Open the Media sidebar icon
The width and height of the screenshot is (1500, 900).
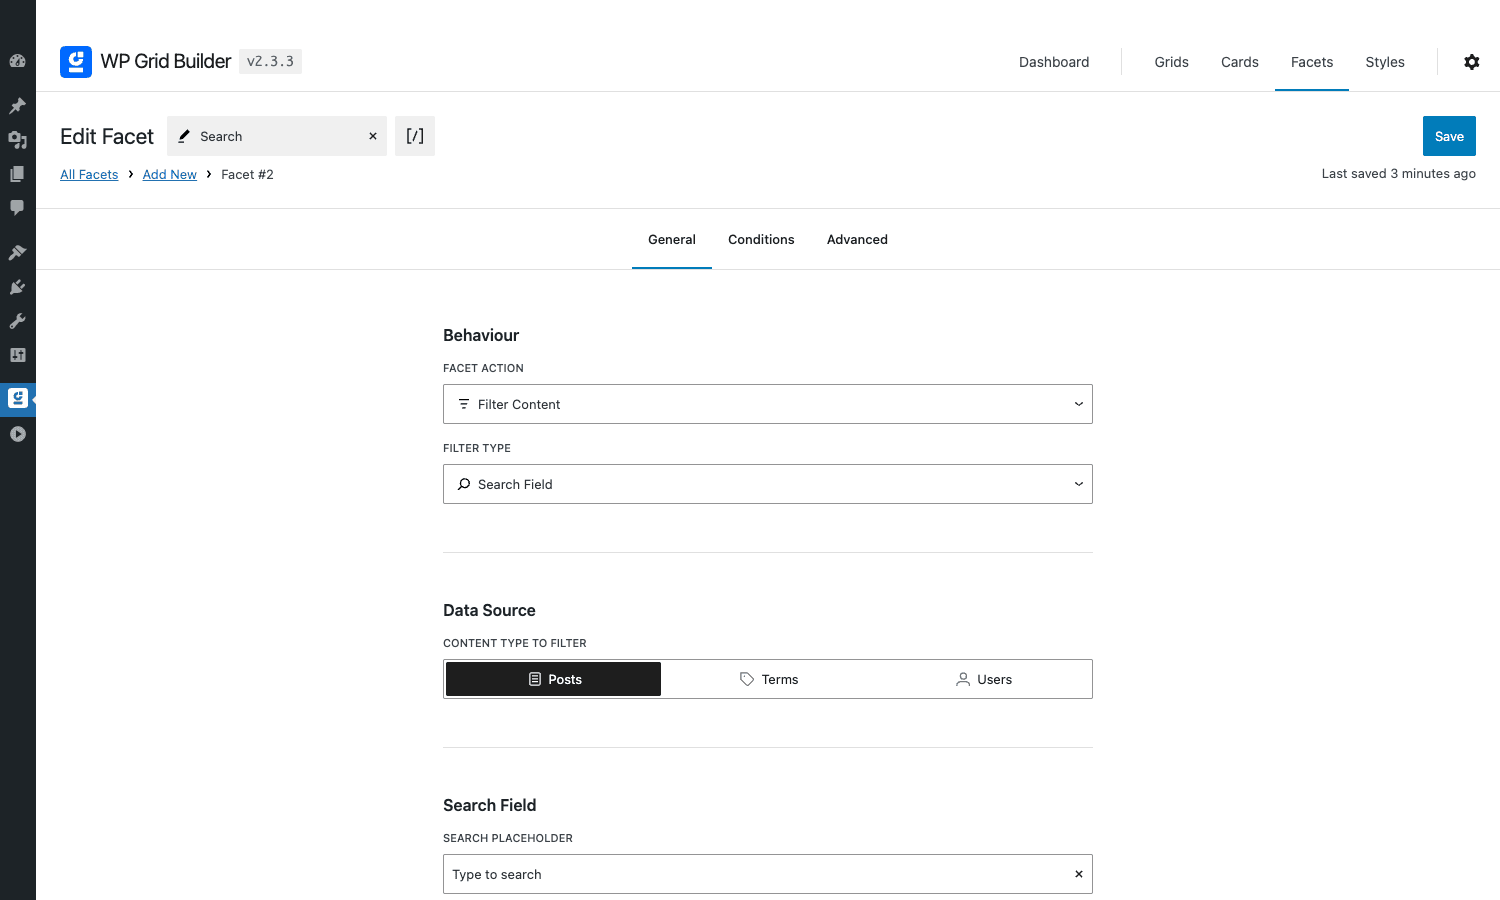click(x=17, y=140)
